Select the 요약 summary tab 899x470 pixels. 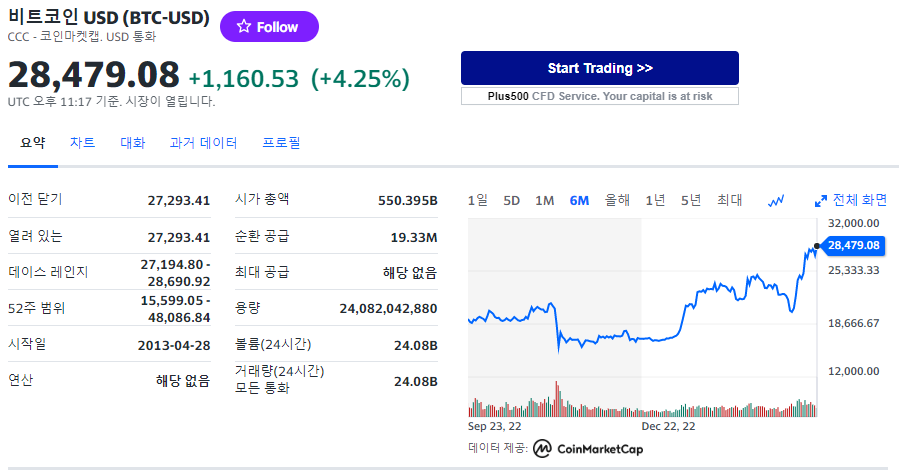click(33, 143)
